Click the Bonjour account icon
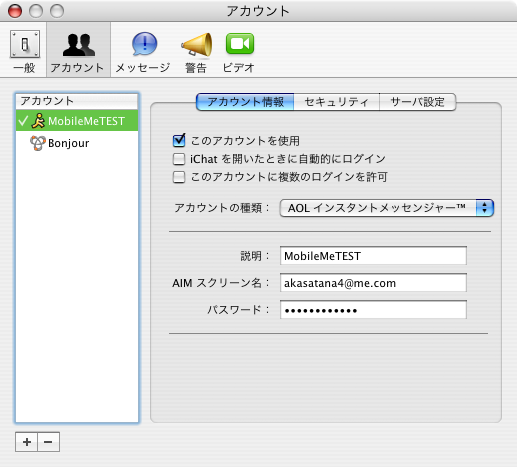 pyautogui.click(x=38, y=143)
